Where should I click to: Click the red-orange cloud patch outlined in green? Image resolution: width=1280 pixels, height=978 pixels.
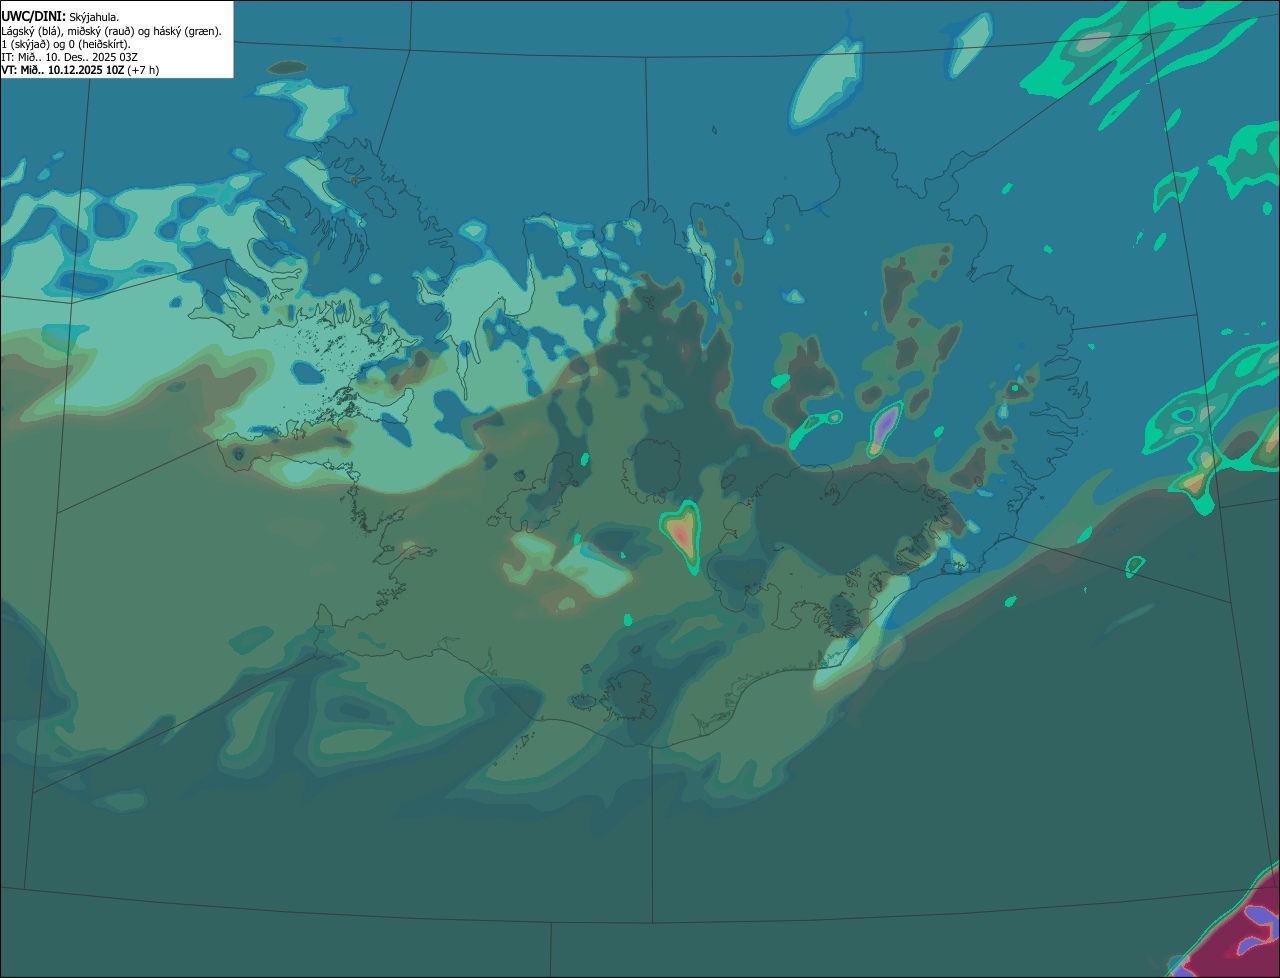(682, 537)
